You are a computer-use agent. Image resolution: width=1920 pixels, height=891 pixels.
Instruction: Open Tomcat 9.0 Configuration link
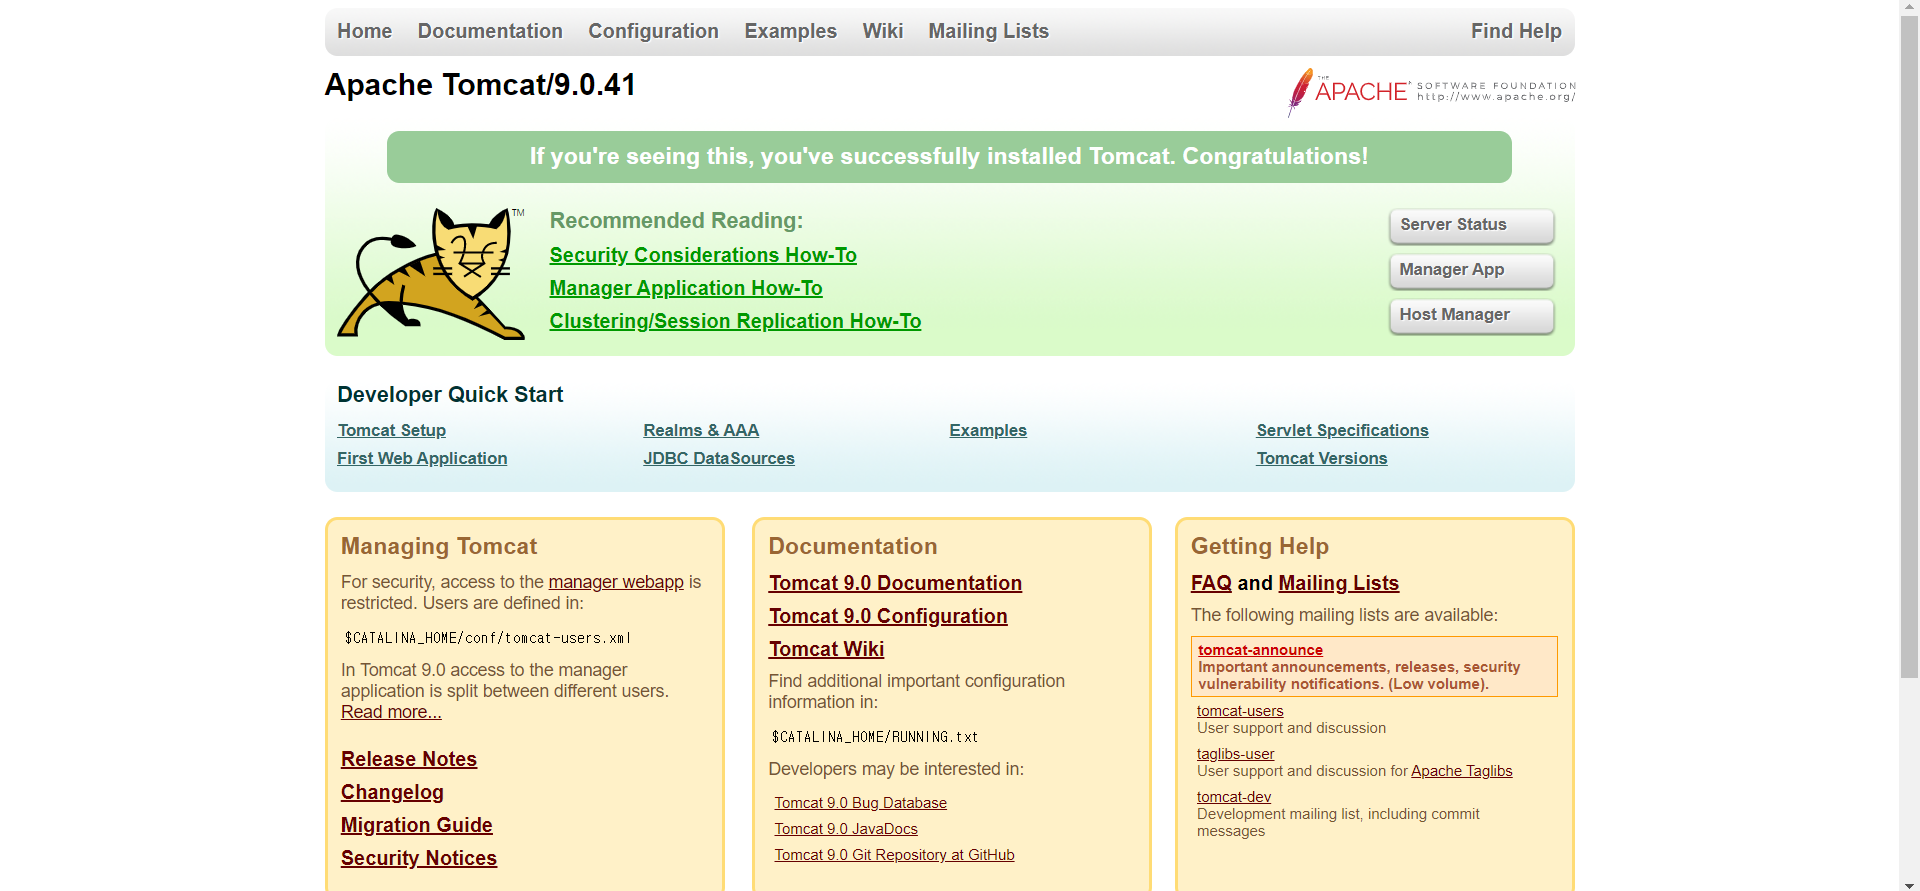click(x=888, y=616)
